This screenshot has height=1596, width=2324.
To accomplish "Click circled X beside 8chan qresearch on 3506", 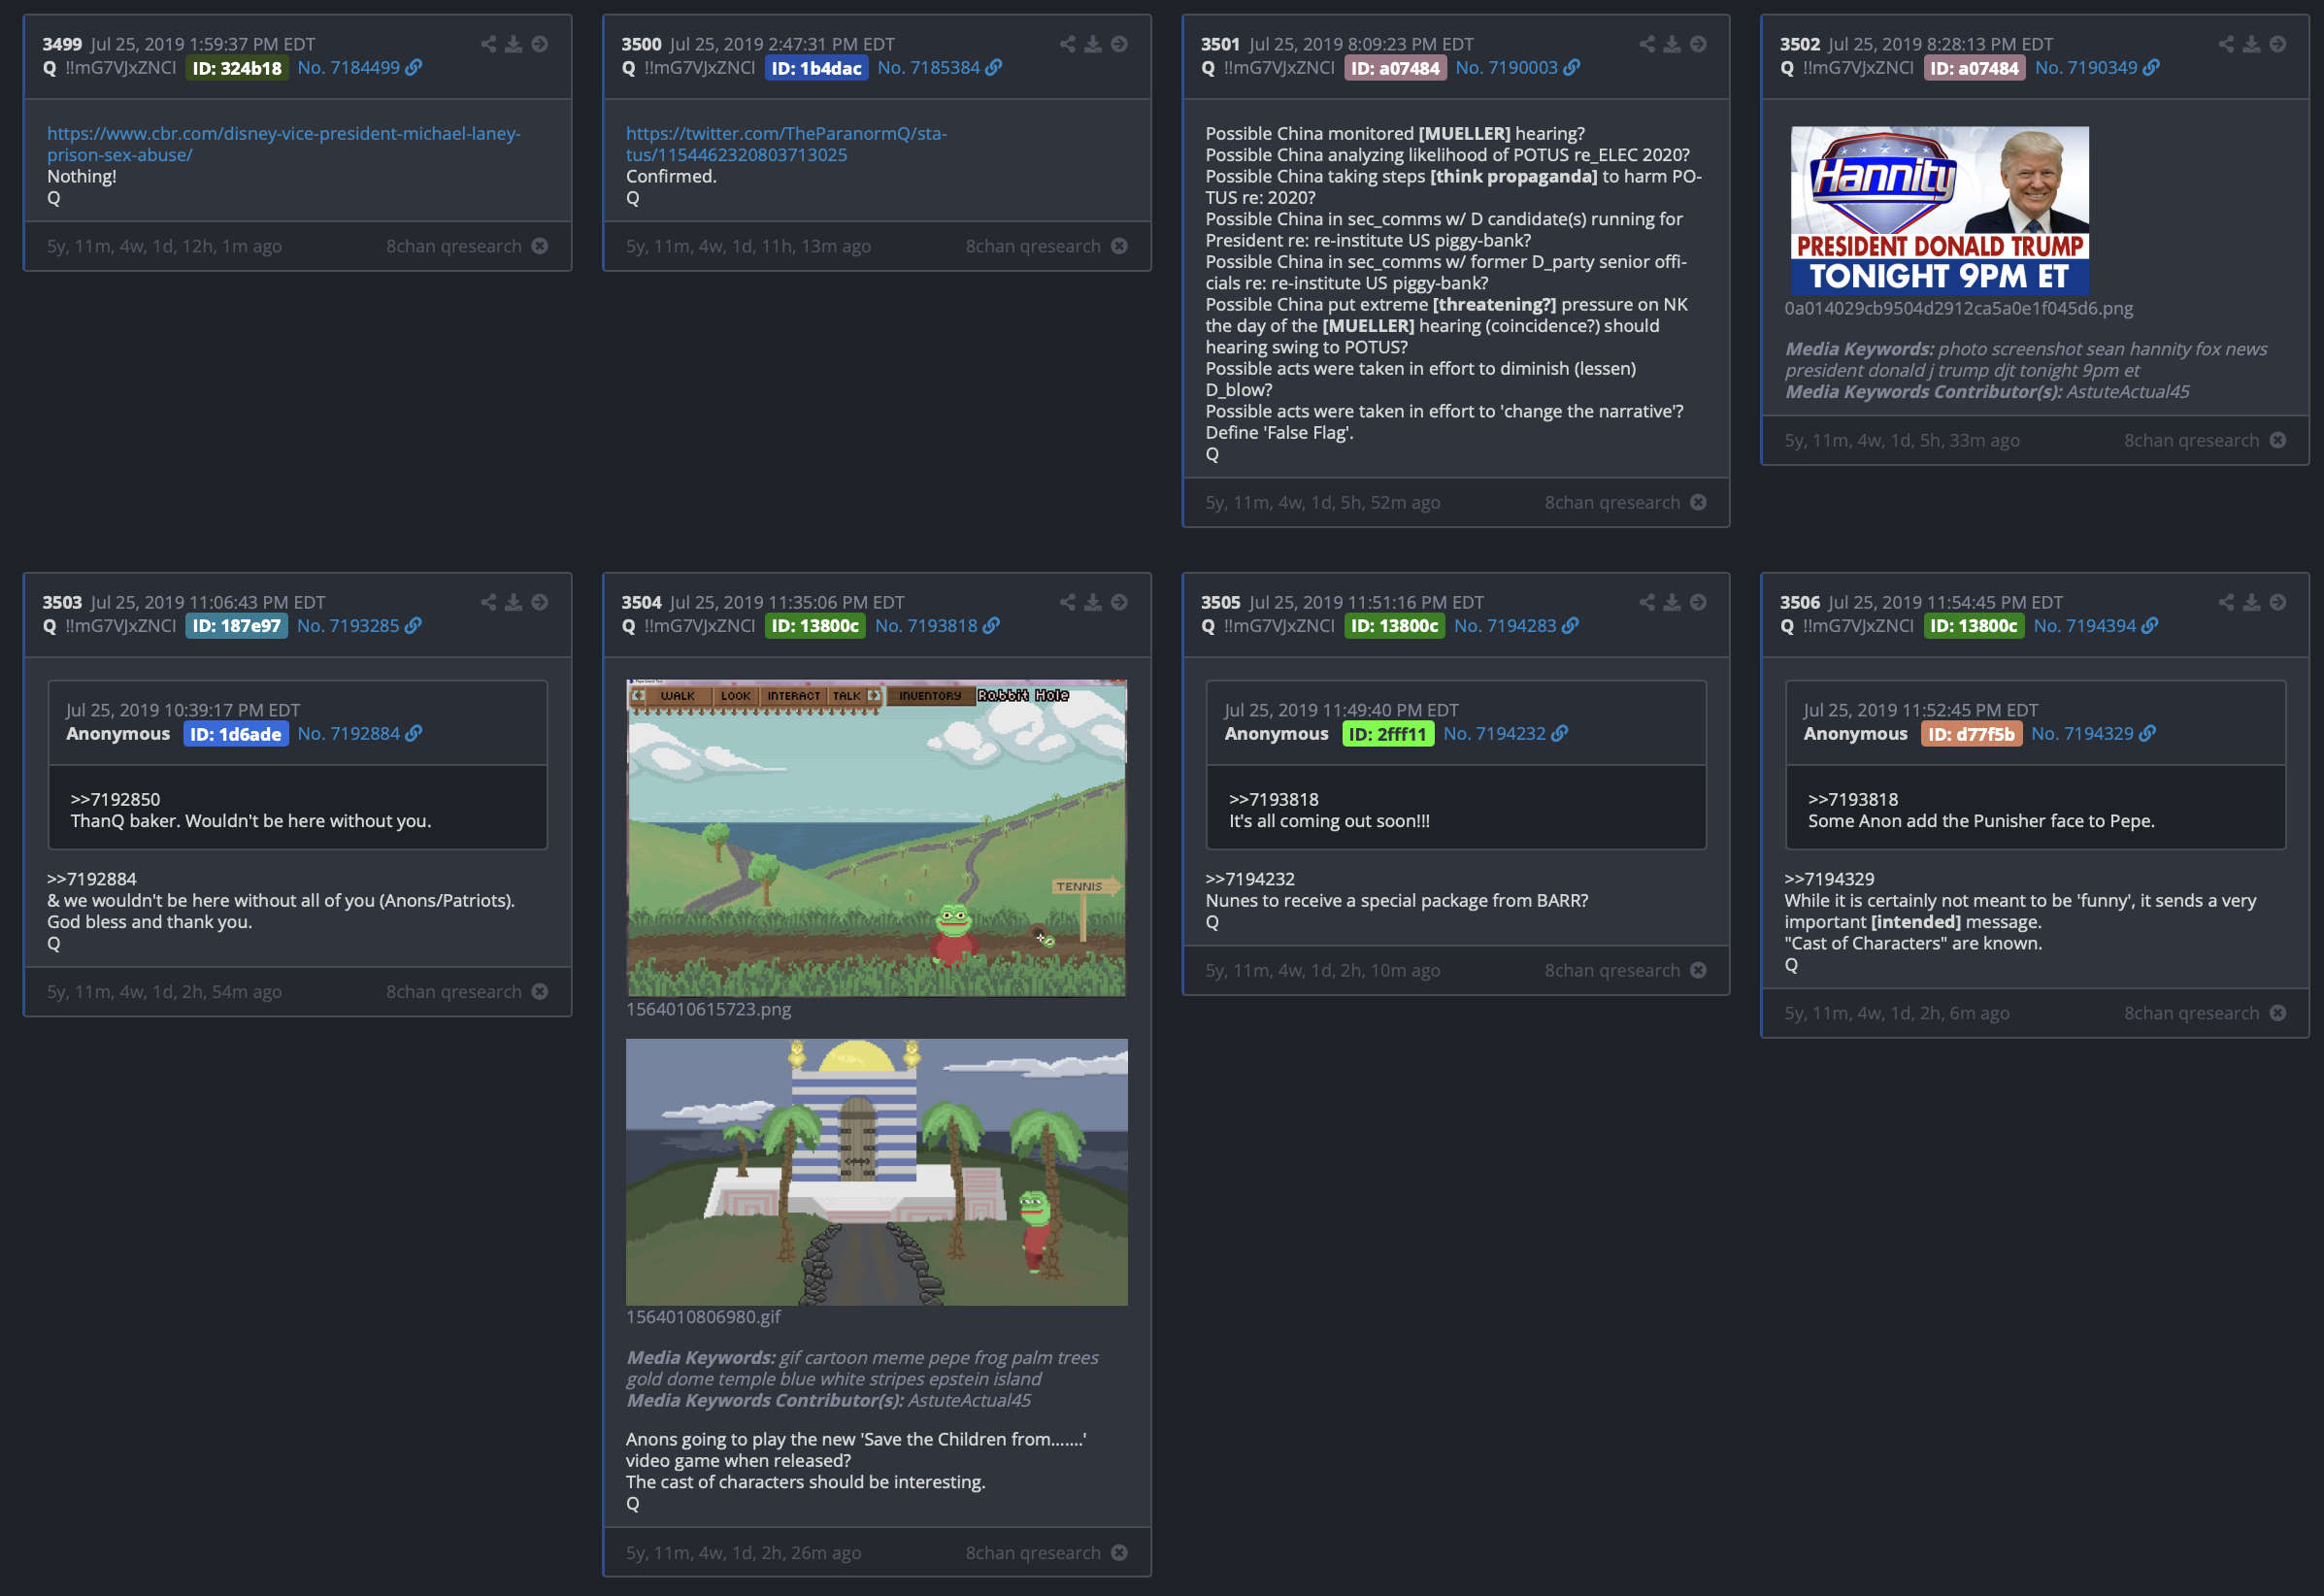I will tap(2278, 1013).
